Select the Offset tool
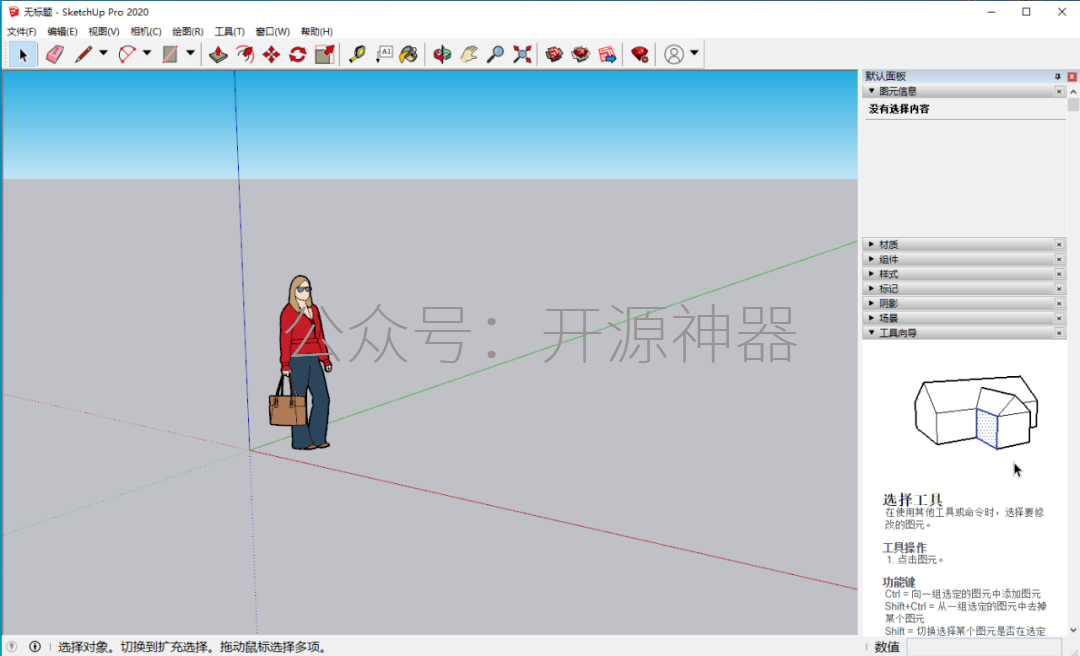This screenshot has width=1080, height=656. 245,54
